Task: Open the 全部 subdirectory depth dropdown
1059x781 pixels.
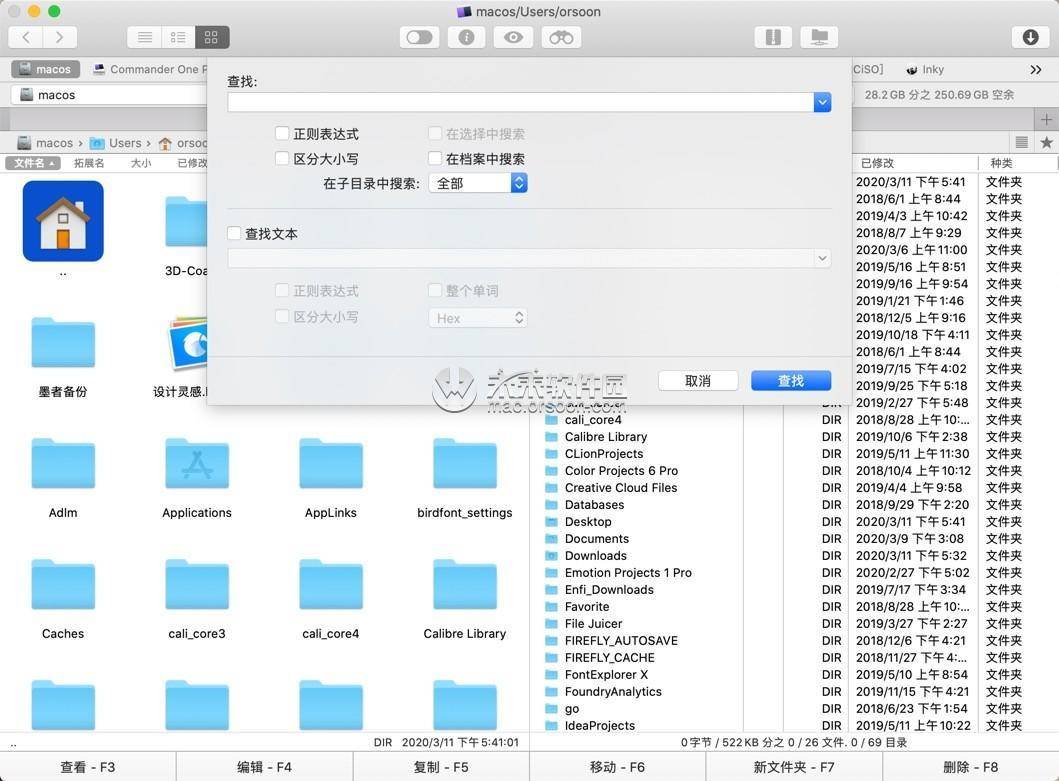Action: point(478,183)
